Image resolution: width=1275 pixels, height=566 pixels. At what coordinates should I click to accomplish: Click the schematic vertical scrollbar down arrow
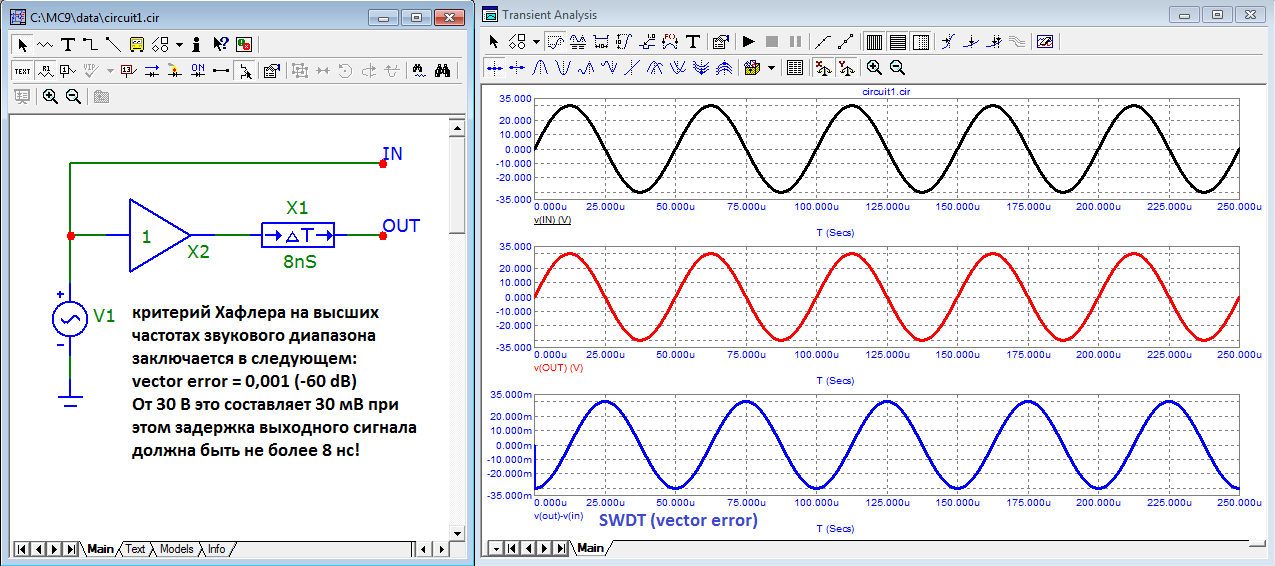click(x=457, y=531)
